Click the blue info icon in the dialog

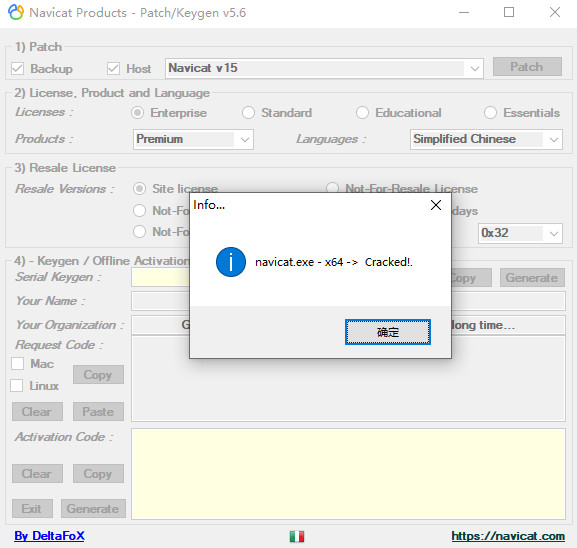[x=231, y=262]
